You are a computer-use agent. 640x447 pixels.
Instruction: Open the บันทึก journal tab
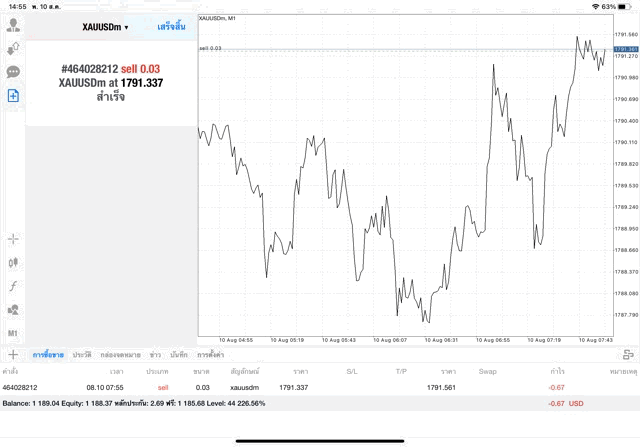click(179, 355)
